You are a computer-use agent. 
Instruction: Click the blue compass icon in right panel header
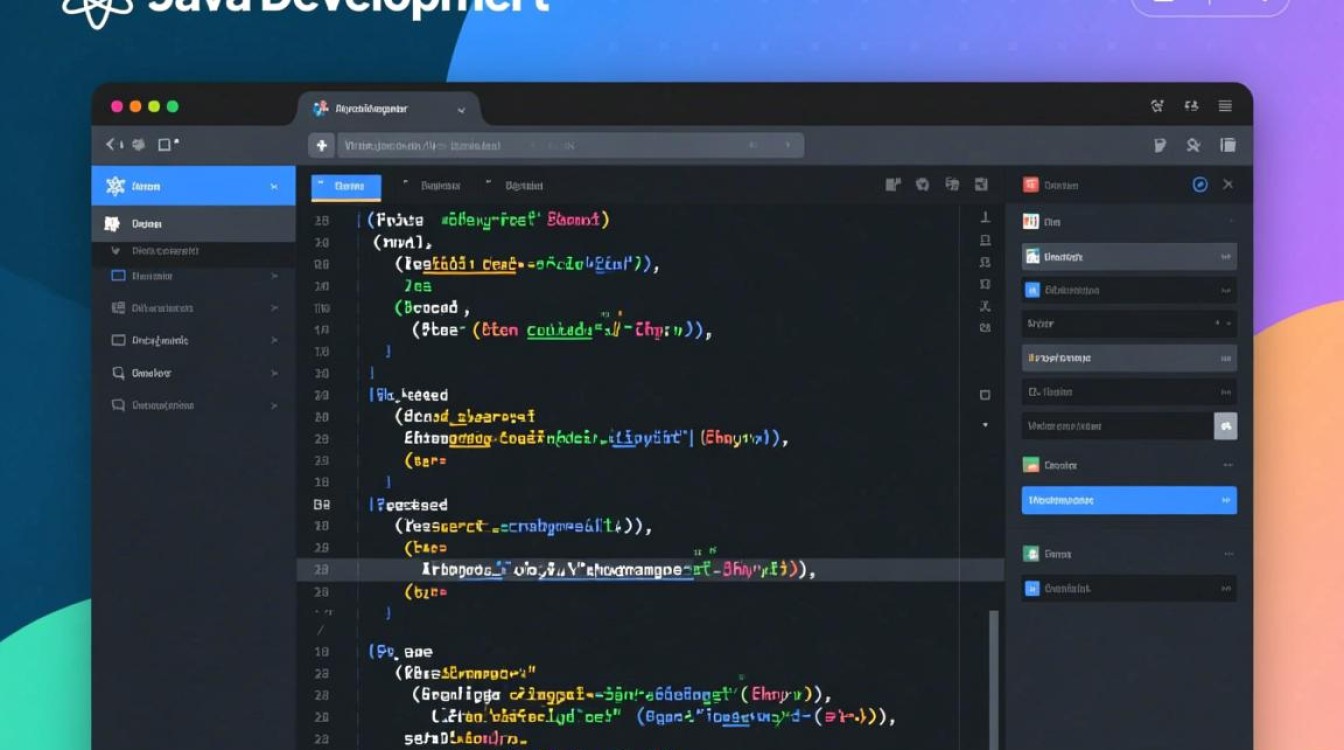pyautogui.click(x=1200, y=185)
